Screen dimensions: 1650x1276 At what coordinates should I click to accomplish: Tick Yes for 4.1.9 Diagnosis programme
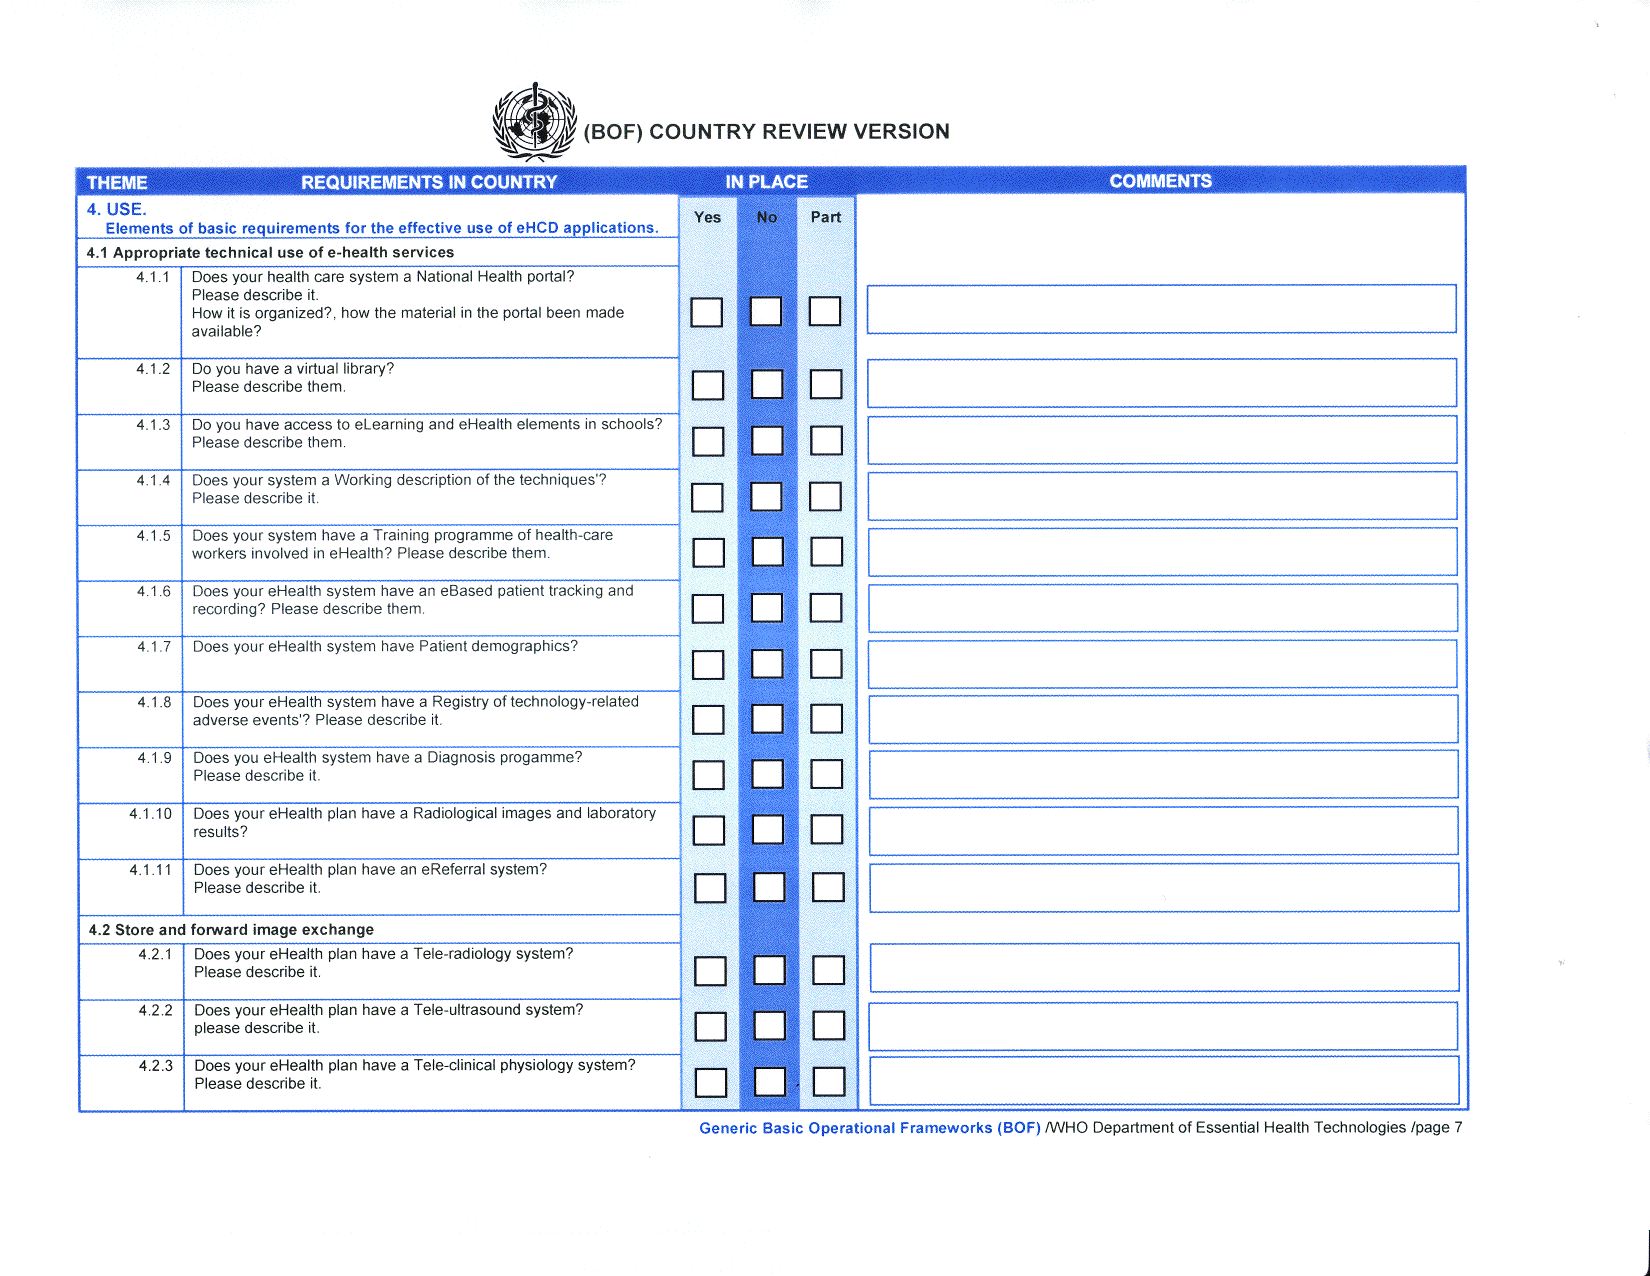pyautogui.click(x=708, y=775)
